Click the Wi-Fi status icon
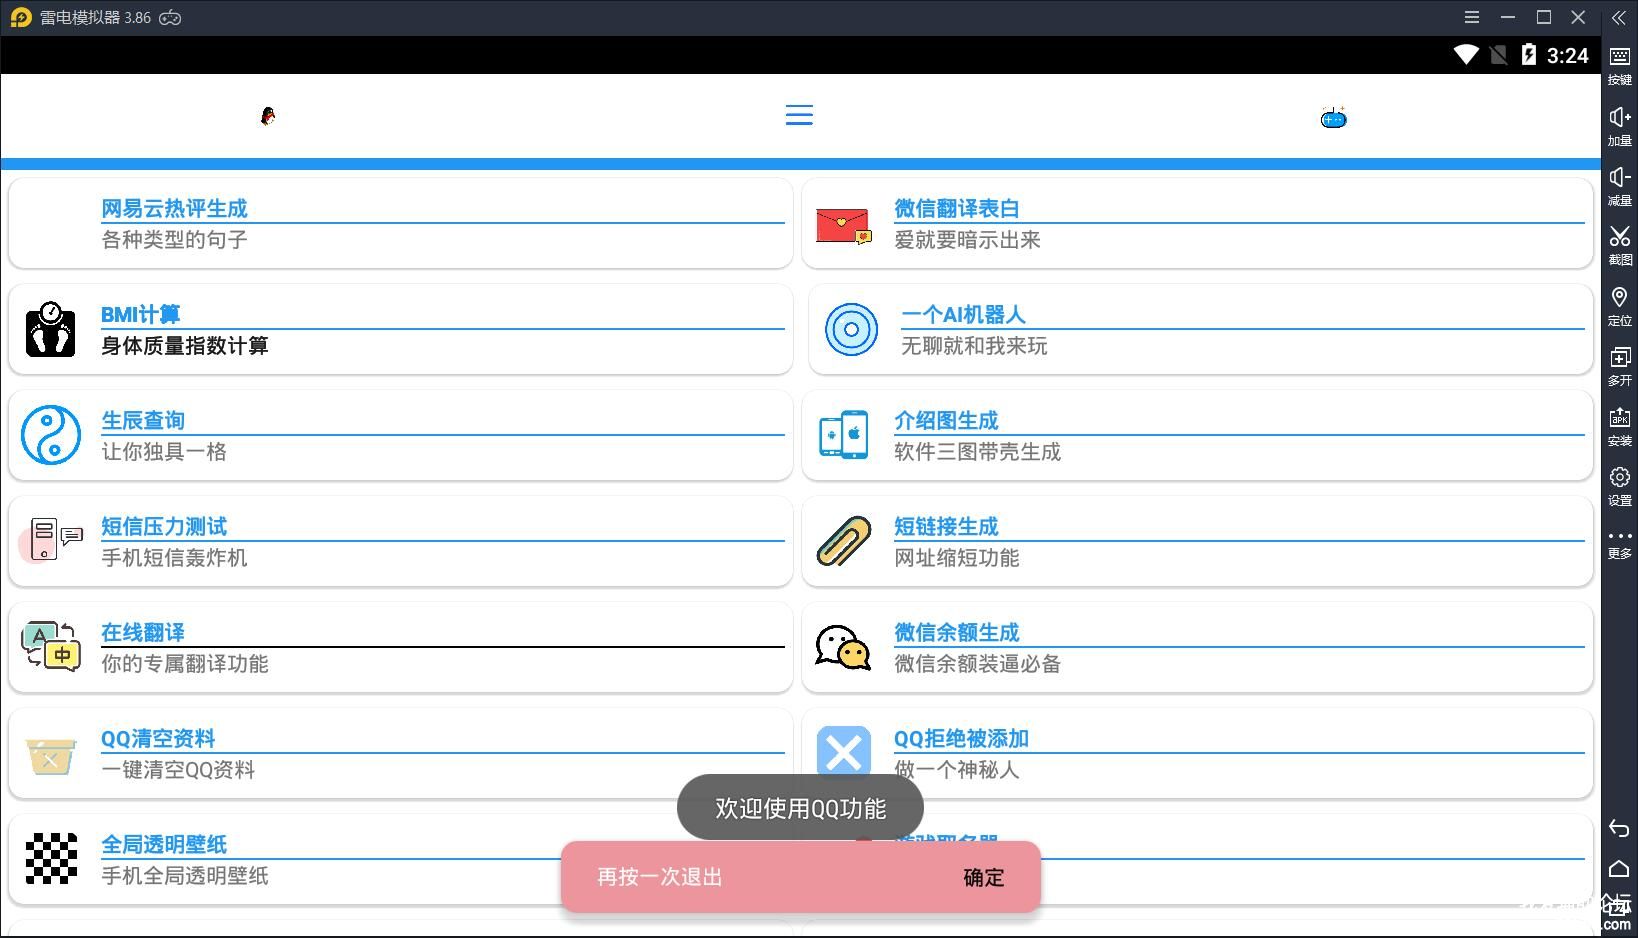 tap(1466, 55)
